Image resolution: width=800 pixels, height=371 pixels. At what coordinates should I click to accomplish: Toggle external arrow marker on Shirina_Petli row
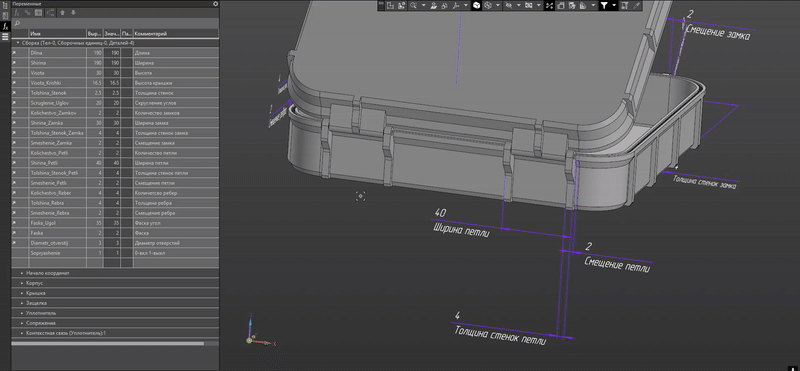(14, 163)
